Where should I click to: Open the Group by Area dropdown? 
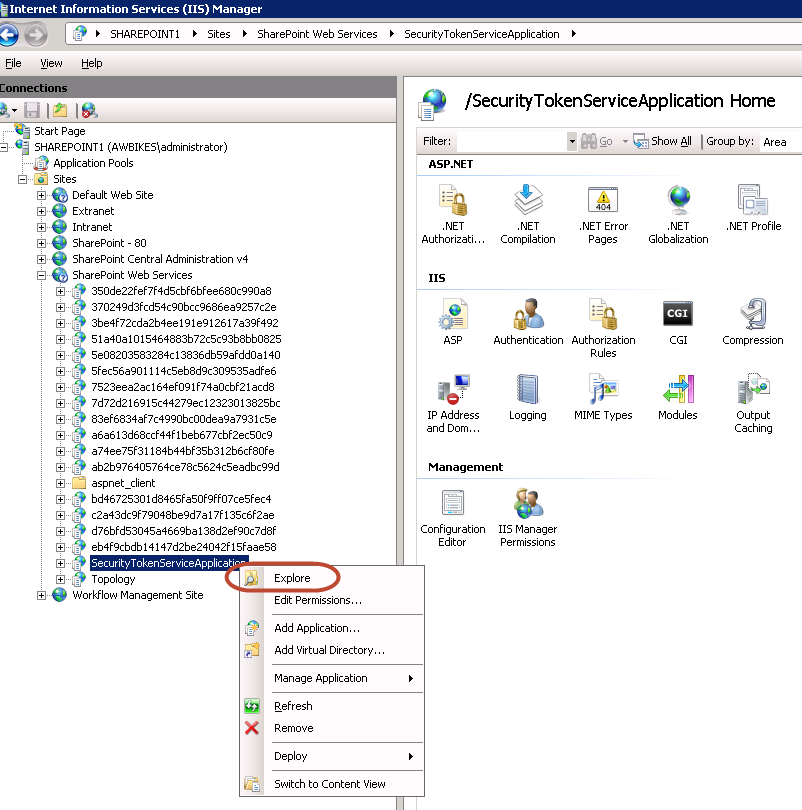point(780,142)
